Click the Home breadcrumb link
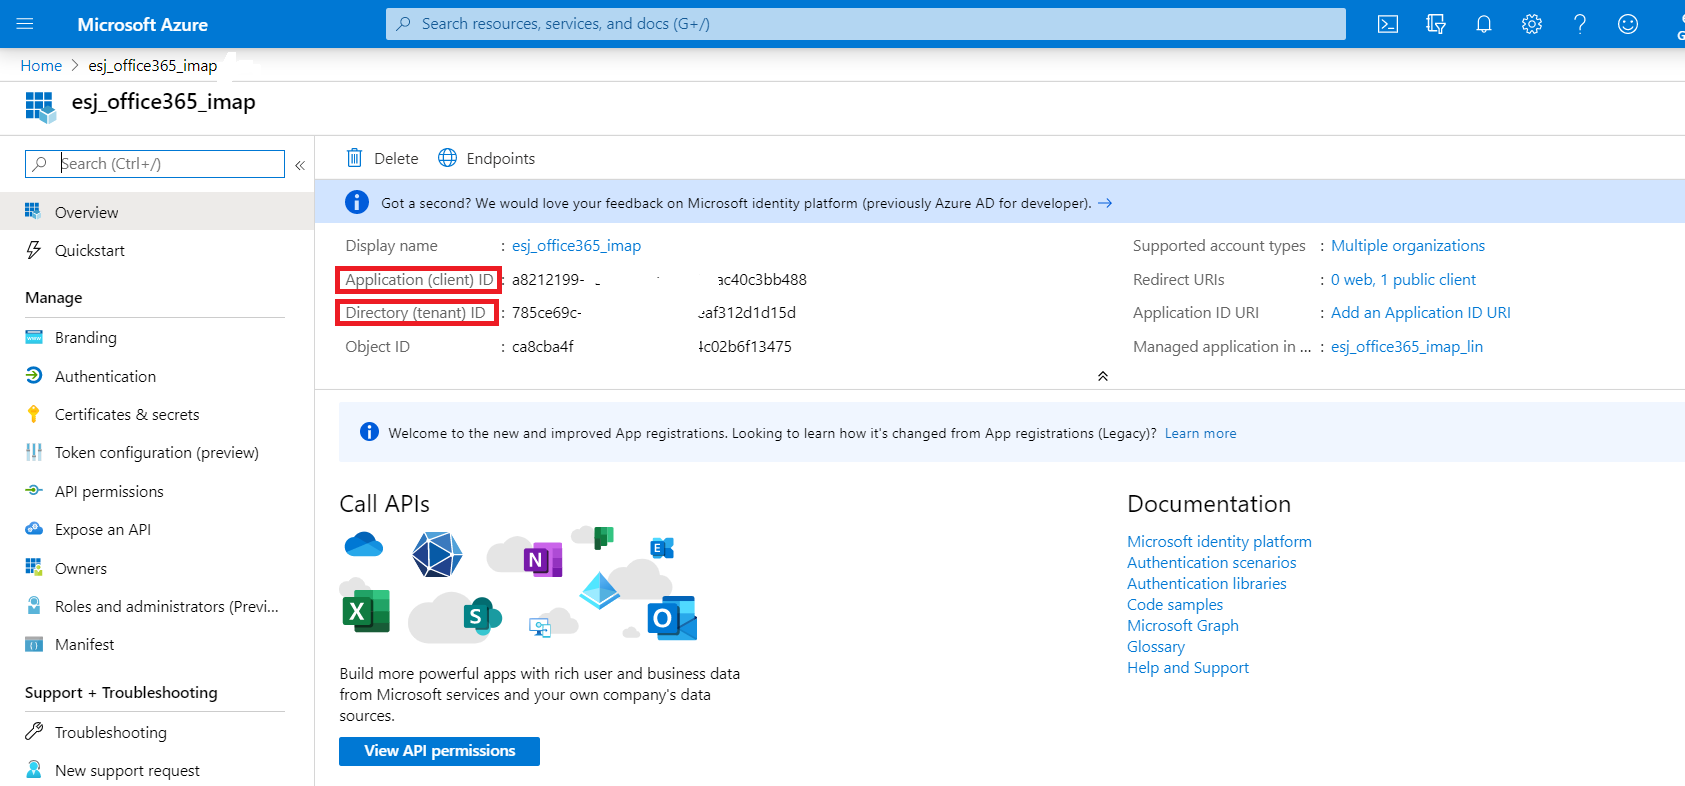1685x786 pixels. [41, 65]
